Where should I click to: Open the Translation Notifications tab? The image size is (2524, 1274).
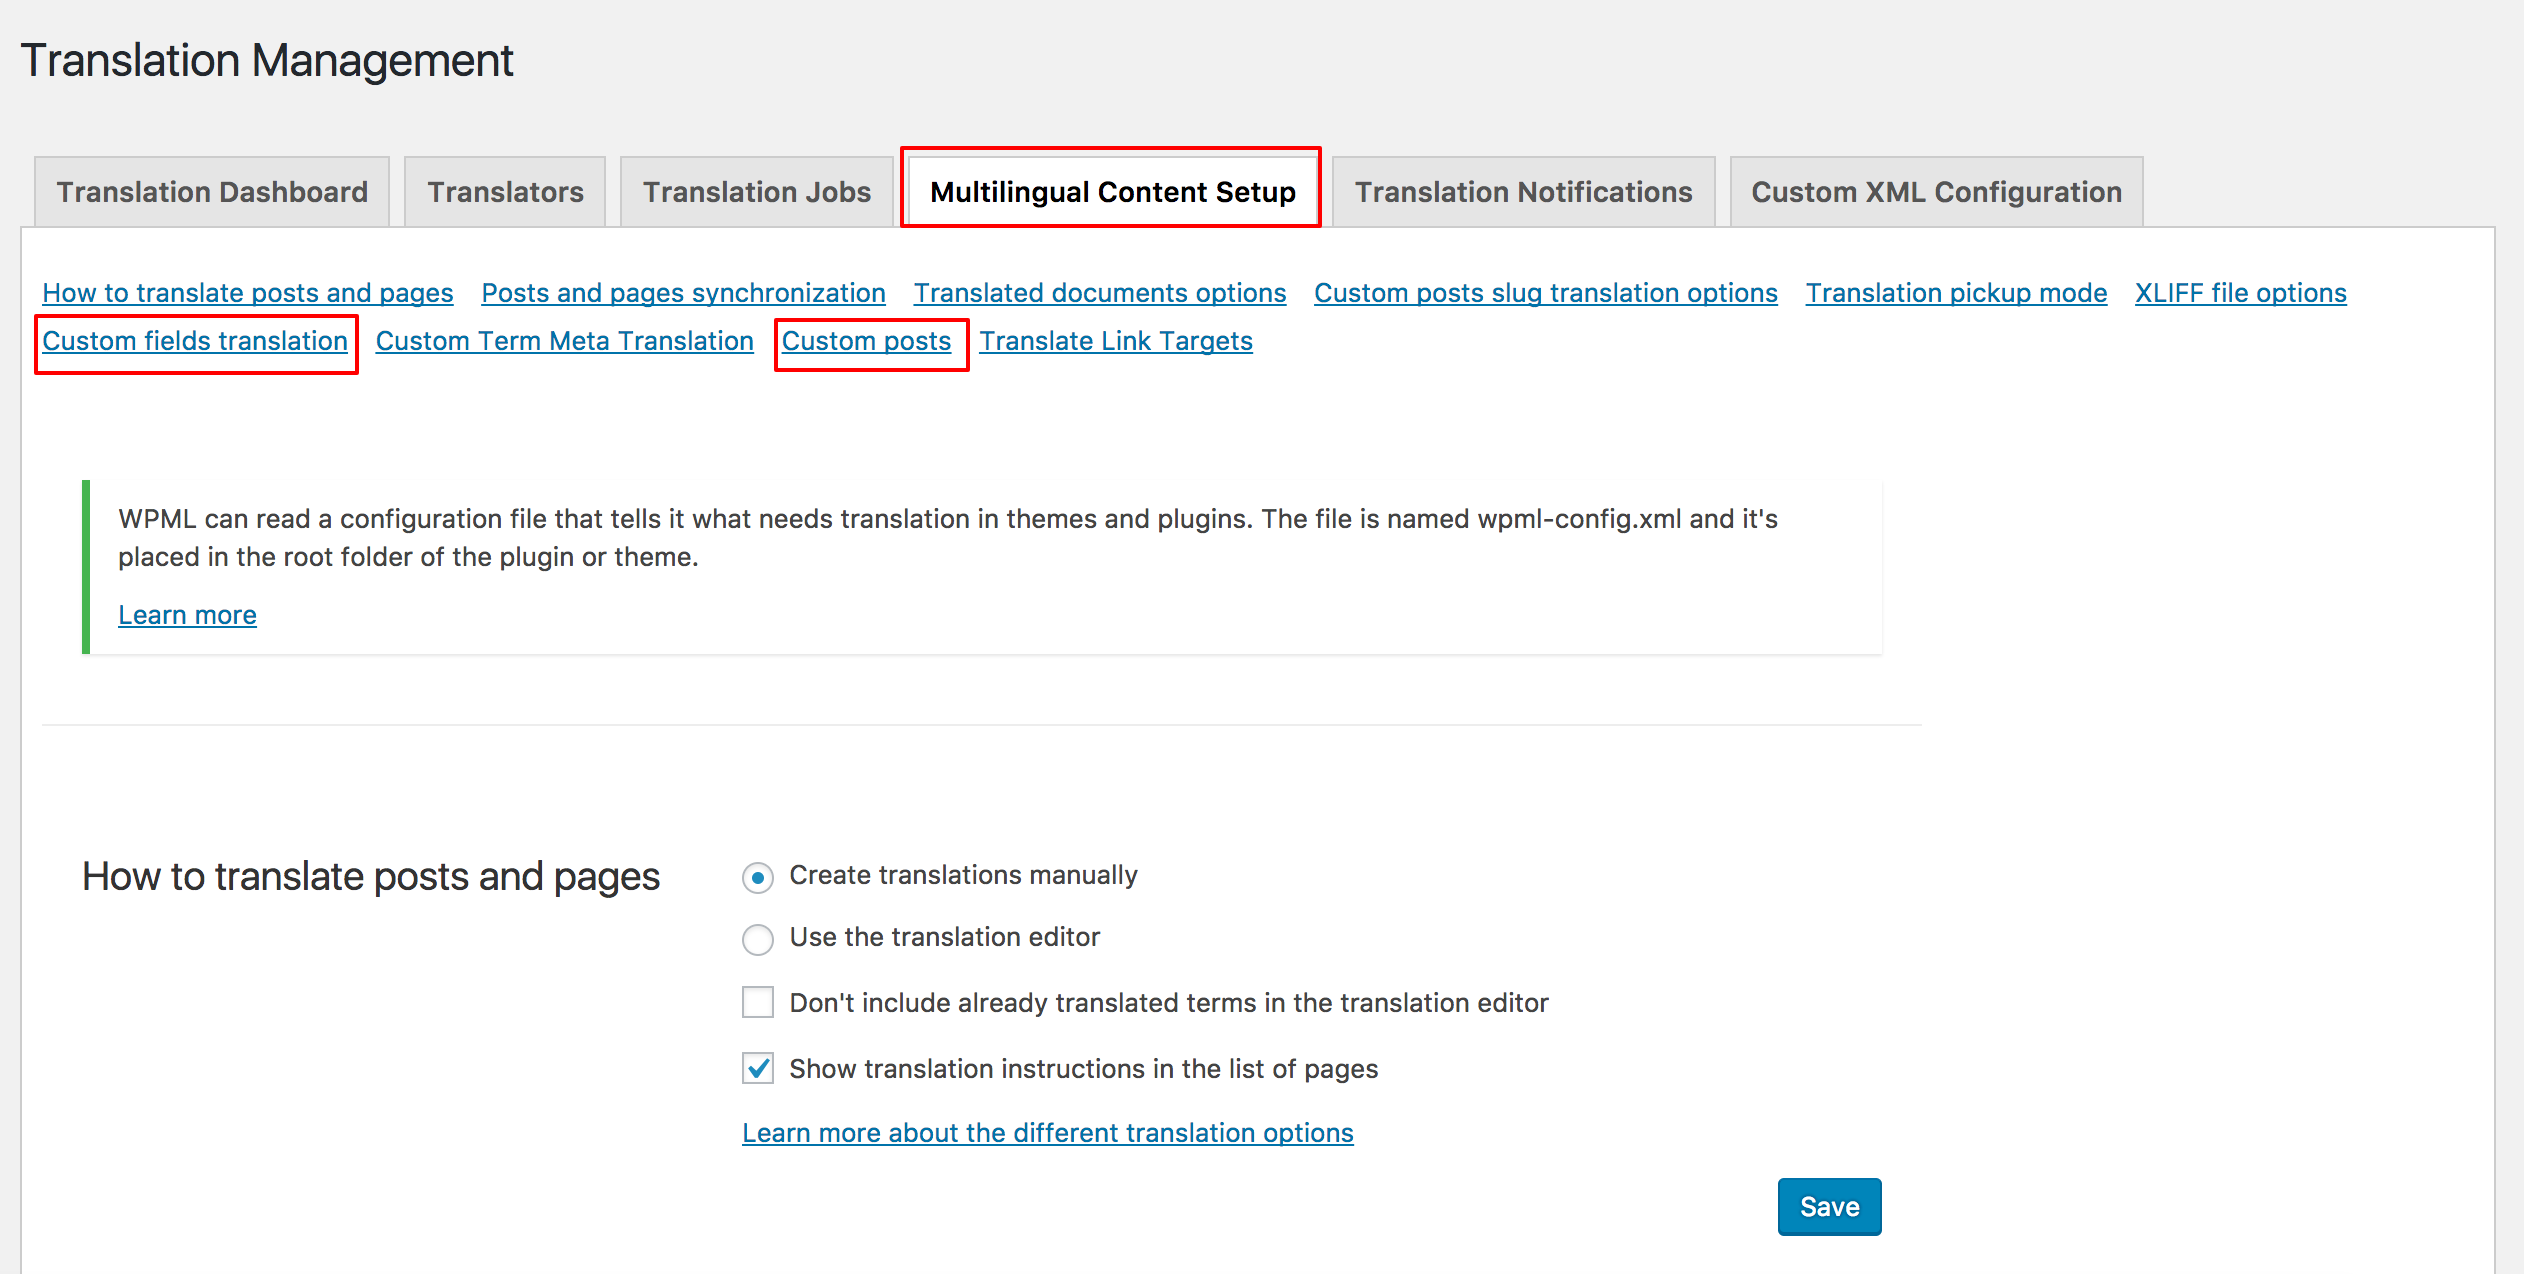[x=1522, y=191]
